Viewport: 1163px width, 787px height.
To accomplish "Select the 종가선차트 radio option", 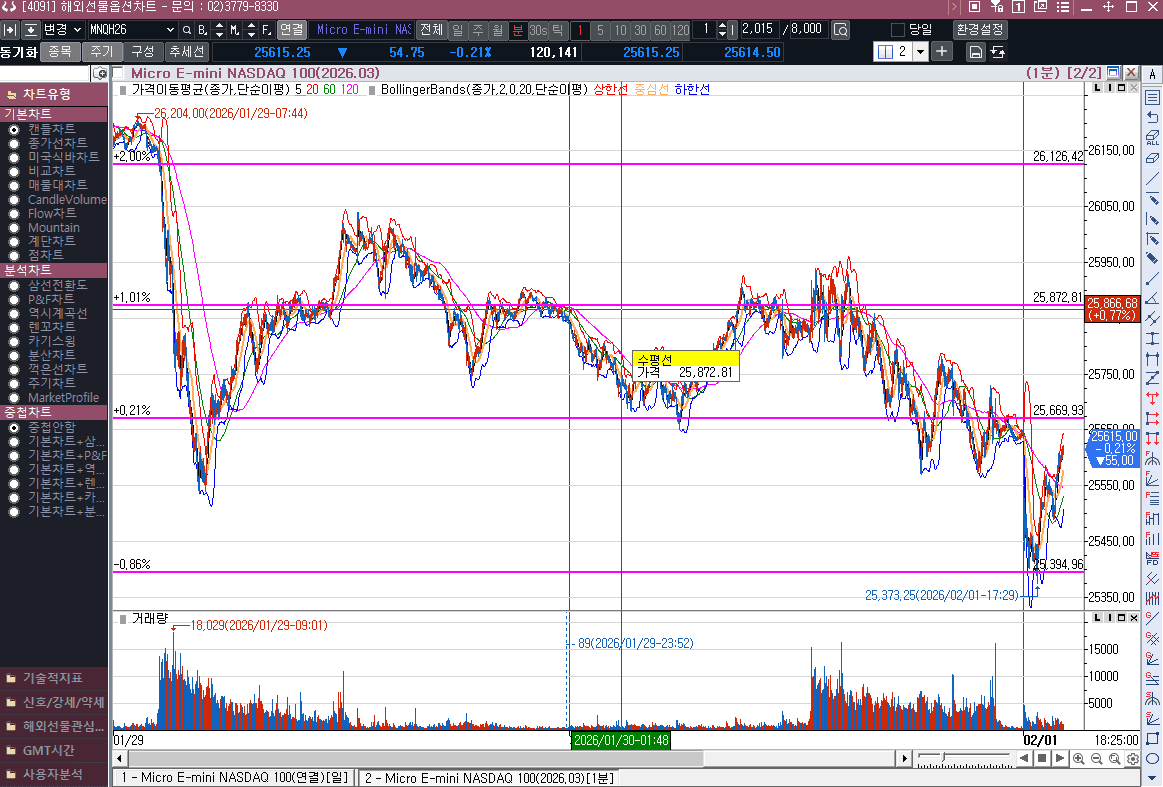I will coord(14,144).
